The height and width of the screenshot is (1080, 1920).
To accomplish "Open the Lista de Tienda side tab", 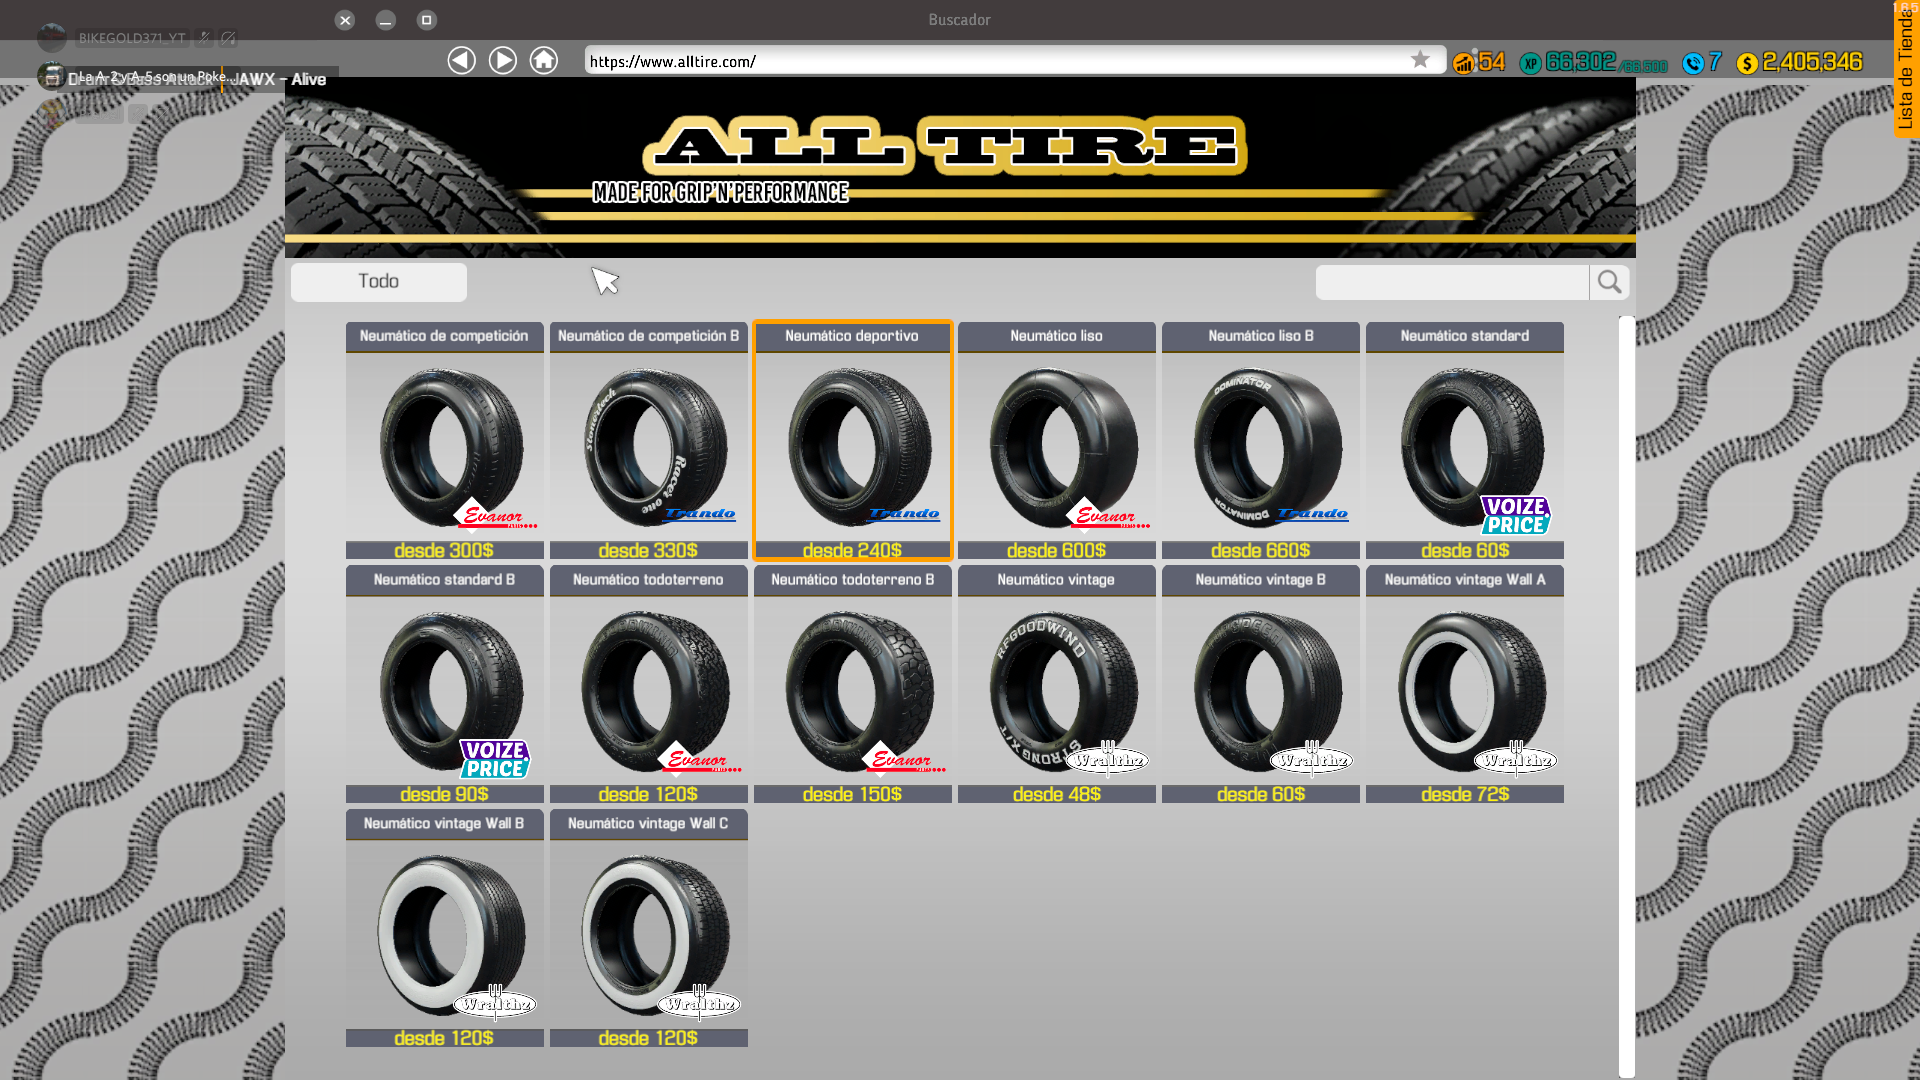I will pos(1906,70).
